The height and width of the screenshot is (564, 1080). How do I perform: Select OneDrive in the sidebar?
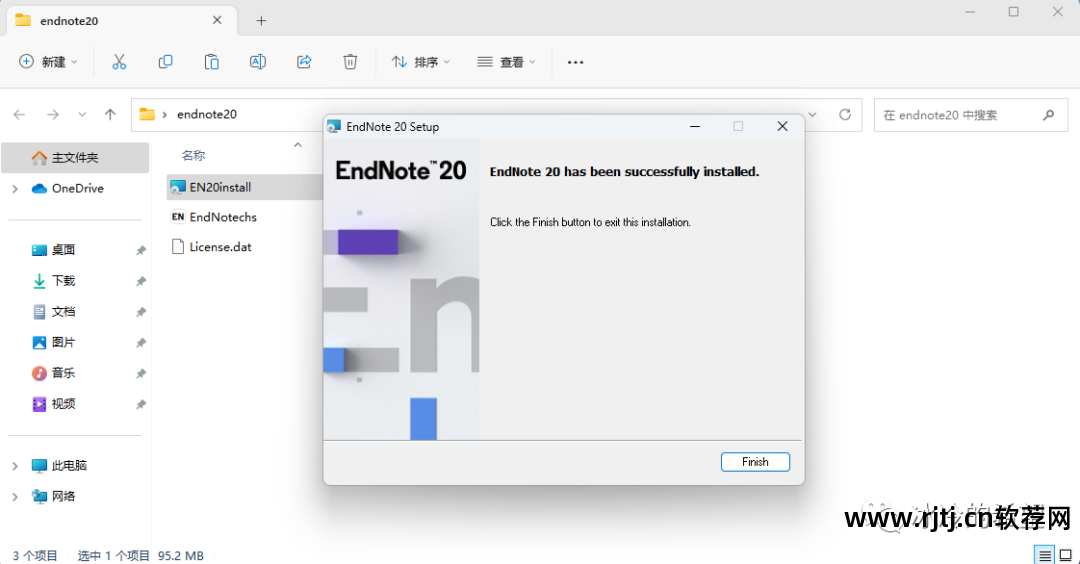[77, 188]
